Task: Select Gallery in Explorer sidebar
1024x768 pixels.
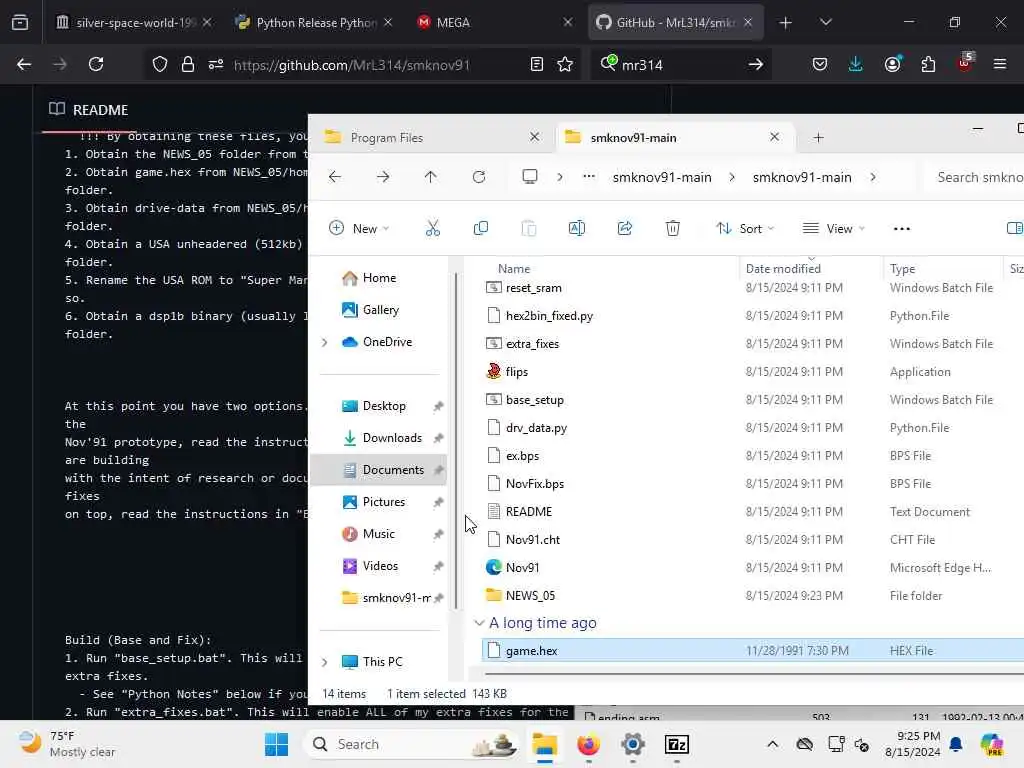Action: (381, 310)
